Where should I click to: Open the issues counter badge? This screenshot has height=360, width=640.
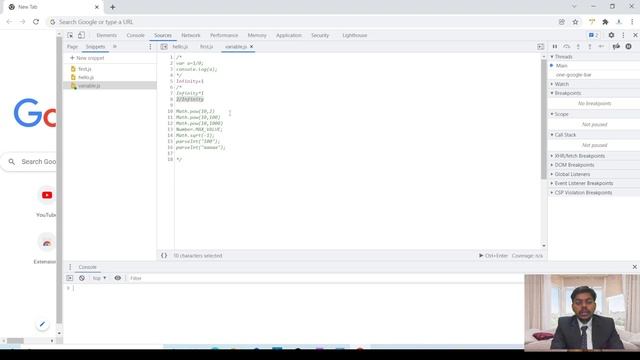[593, 36]
